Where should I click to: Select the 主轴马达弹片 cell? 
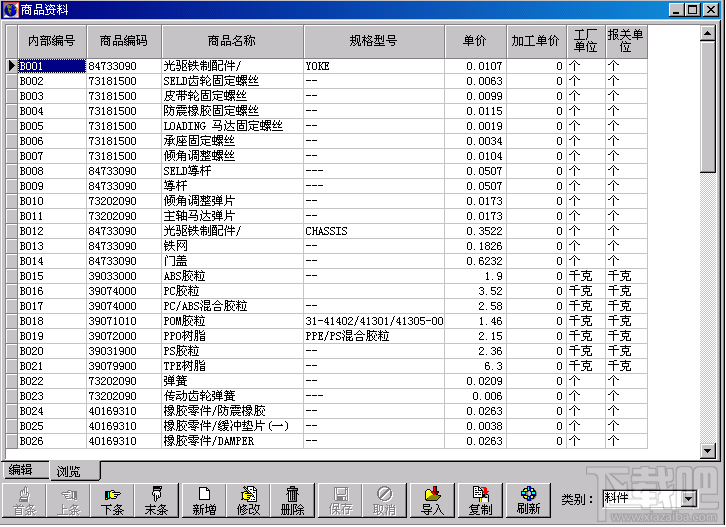click(232, 216)
